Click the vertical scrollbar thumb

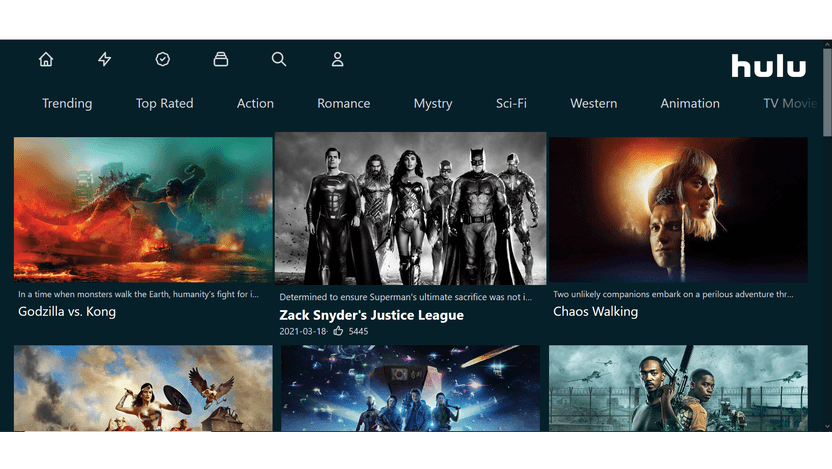[x=827, y=93]
